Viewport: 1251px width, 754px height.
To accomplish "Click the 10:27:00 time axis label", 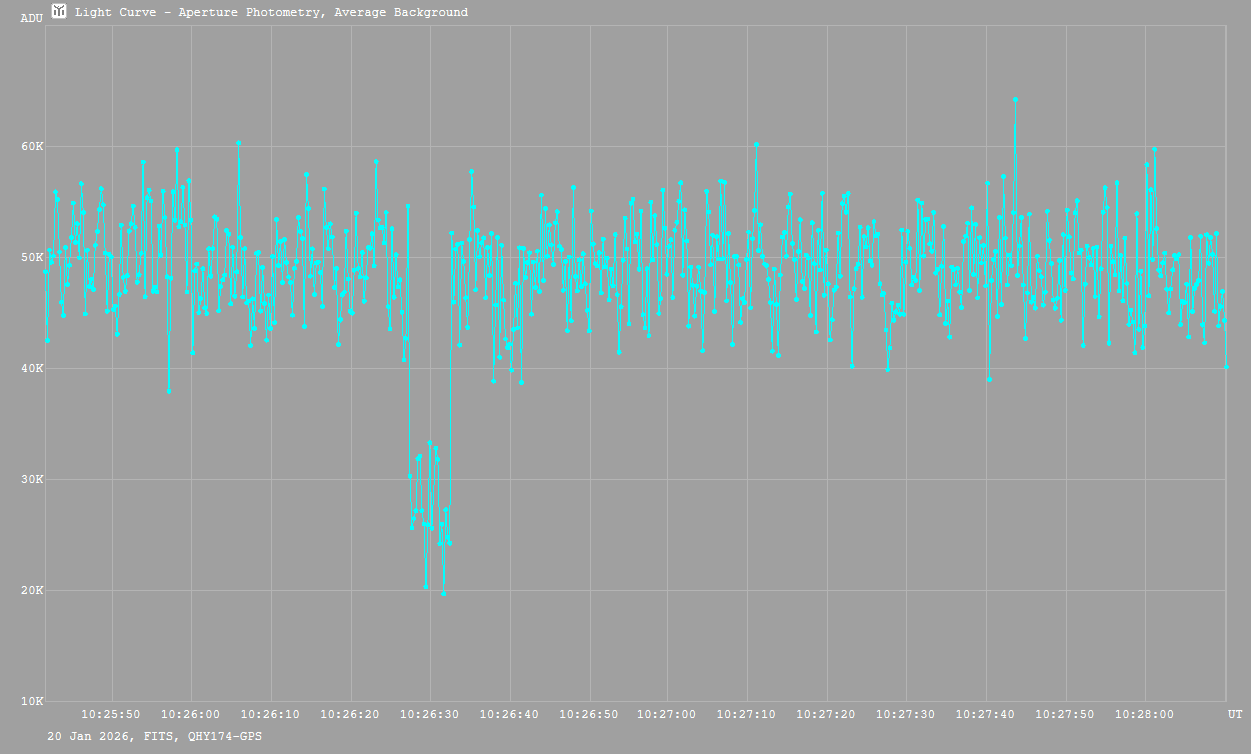I will (667, 715).
